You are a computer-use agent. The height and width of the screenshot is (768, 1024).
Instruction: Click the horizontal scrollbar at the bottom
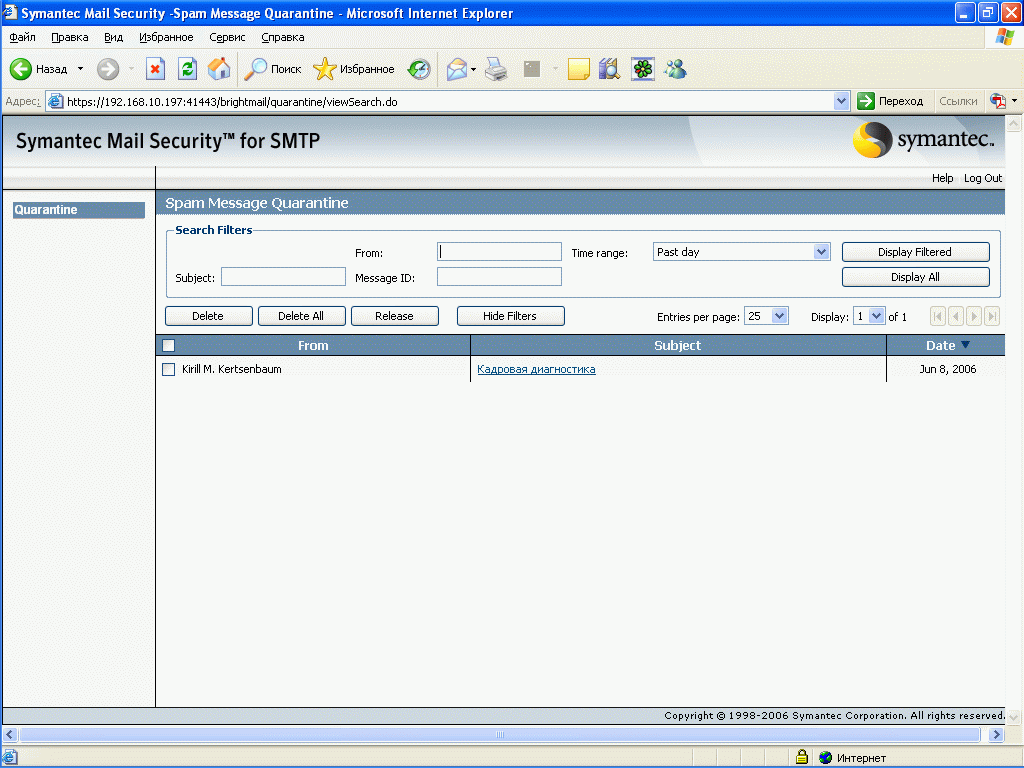[500, 734]
